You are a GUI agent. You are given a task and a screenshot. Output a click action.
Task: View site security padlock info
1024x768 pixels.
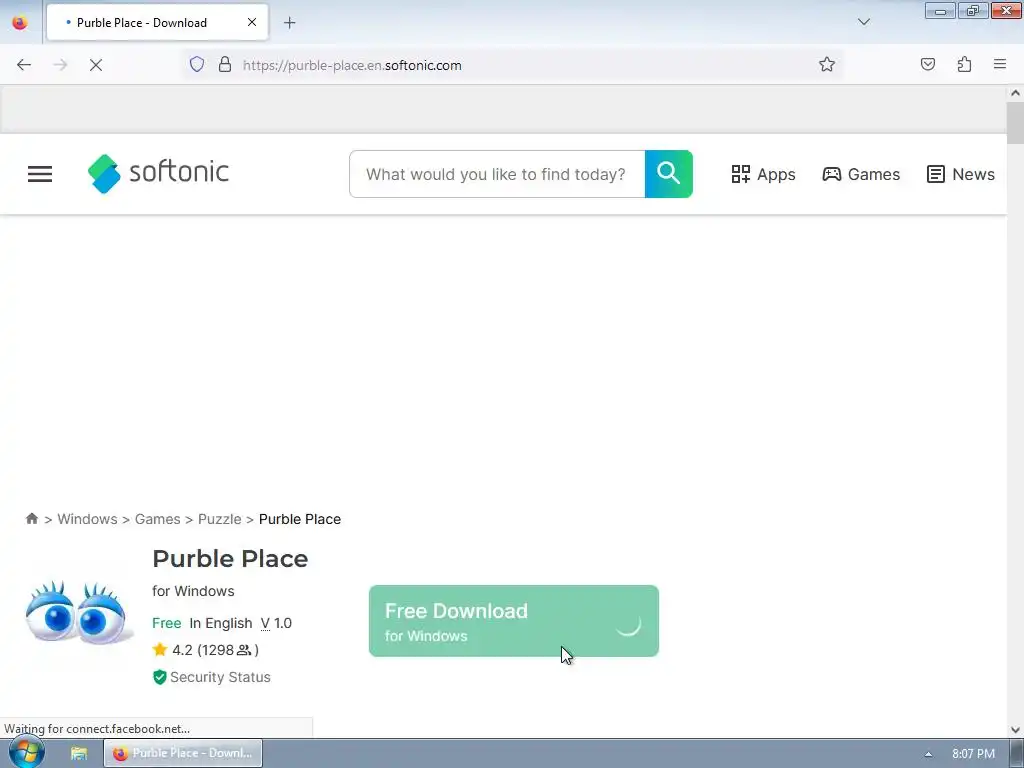225,65
